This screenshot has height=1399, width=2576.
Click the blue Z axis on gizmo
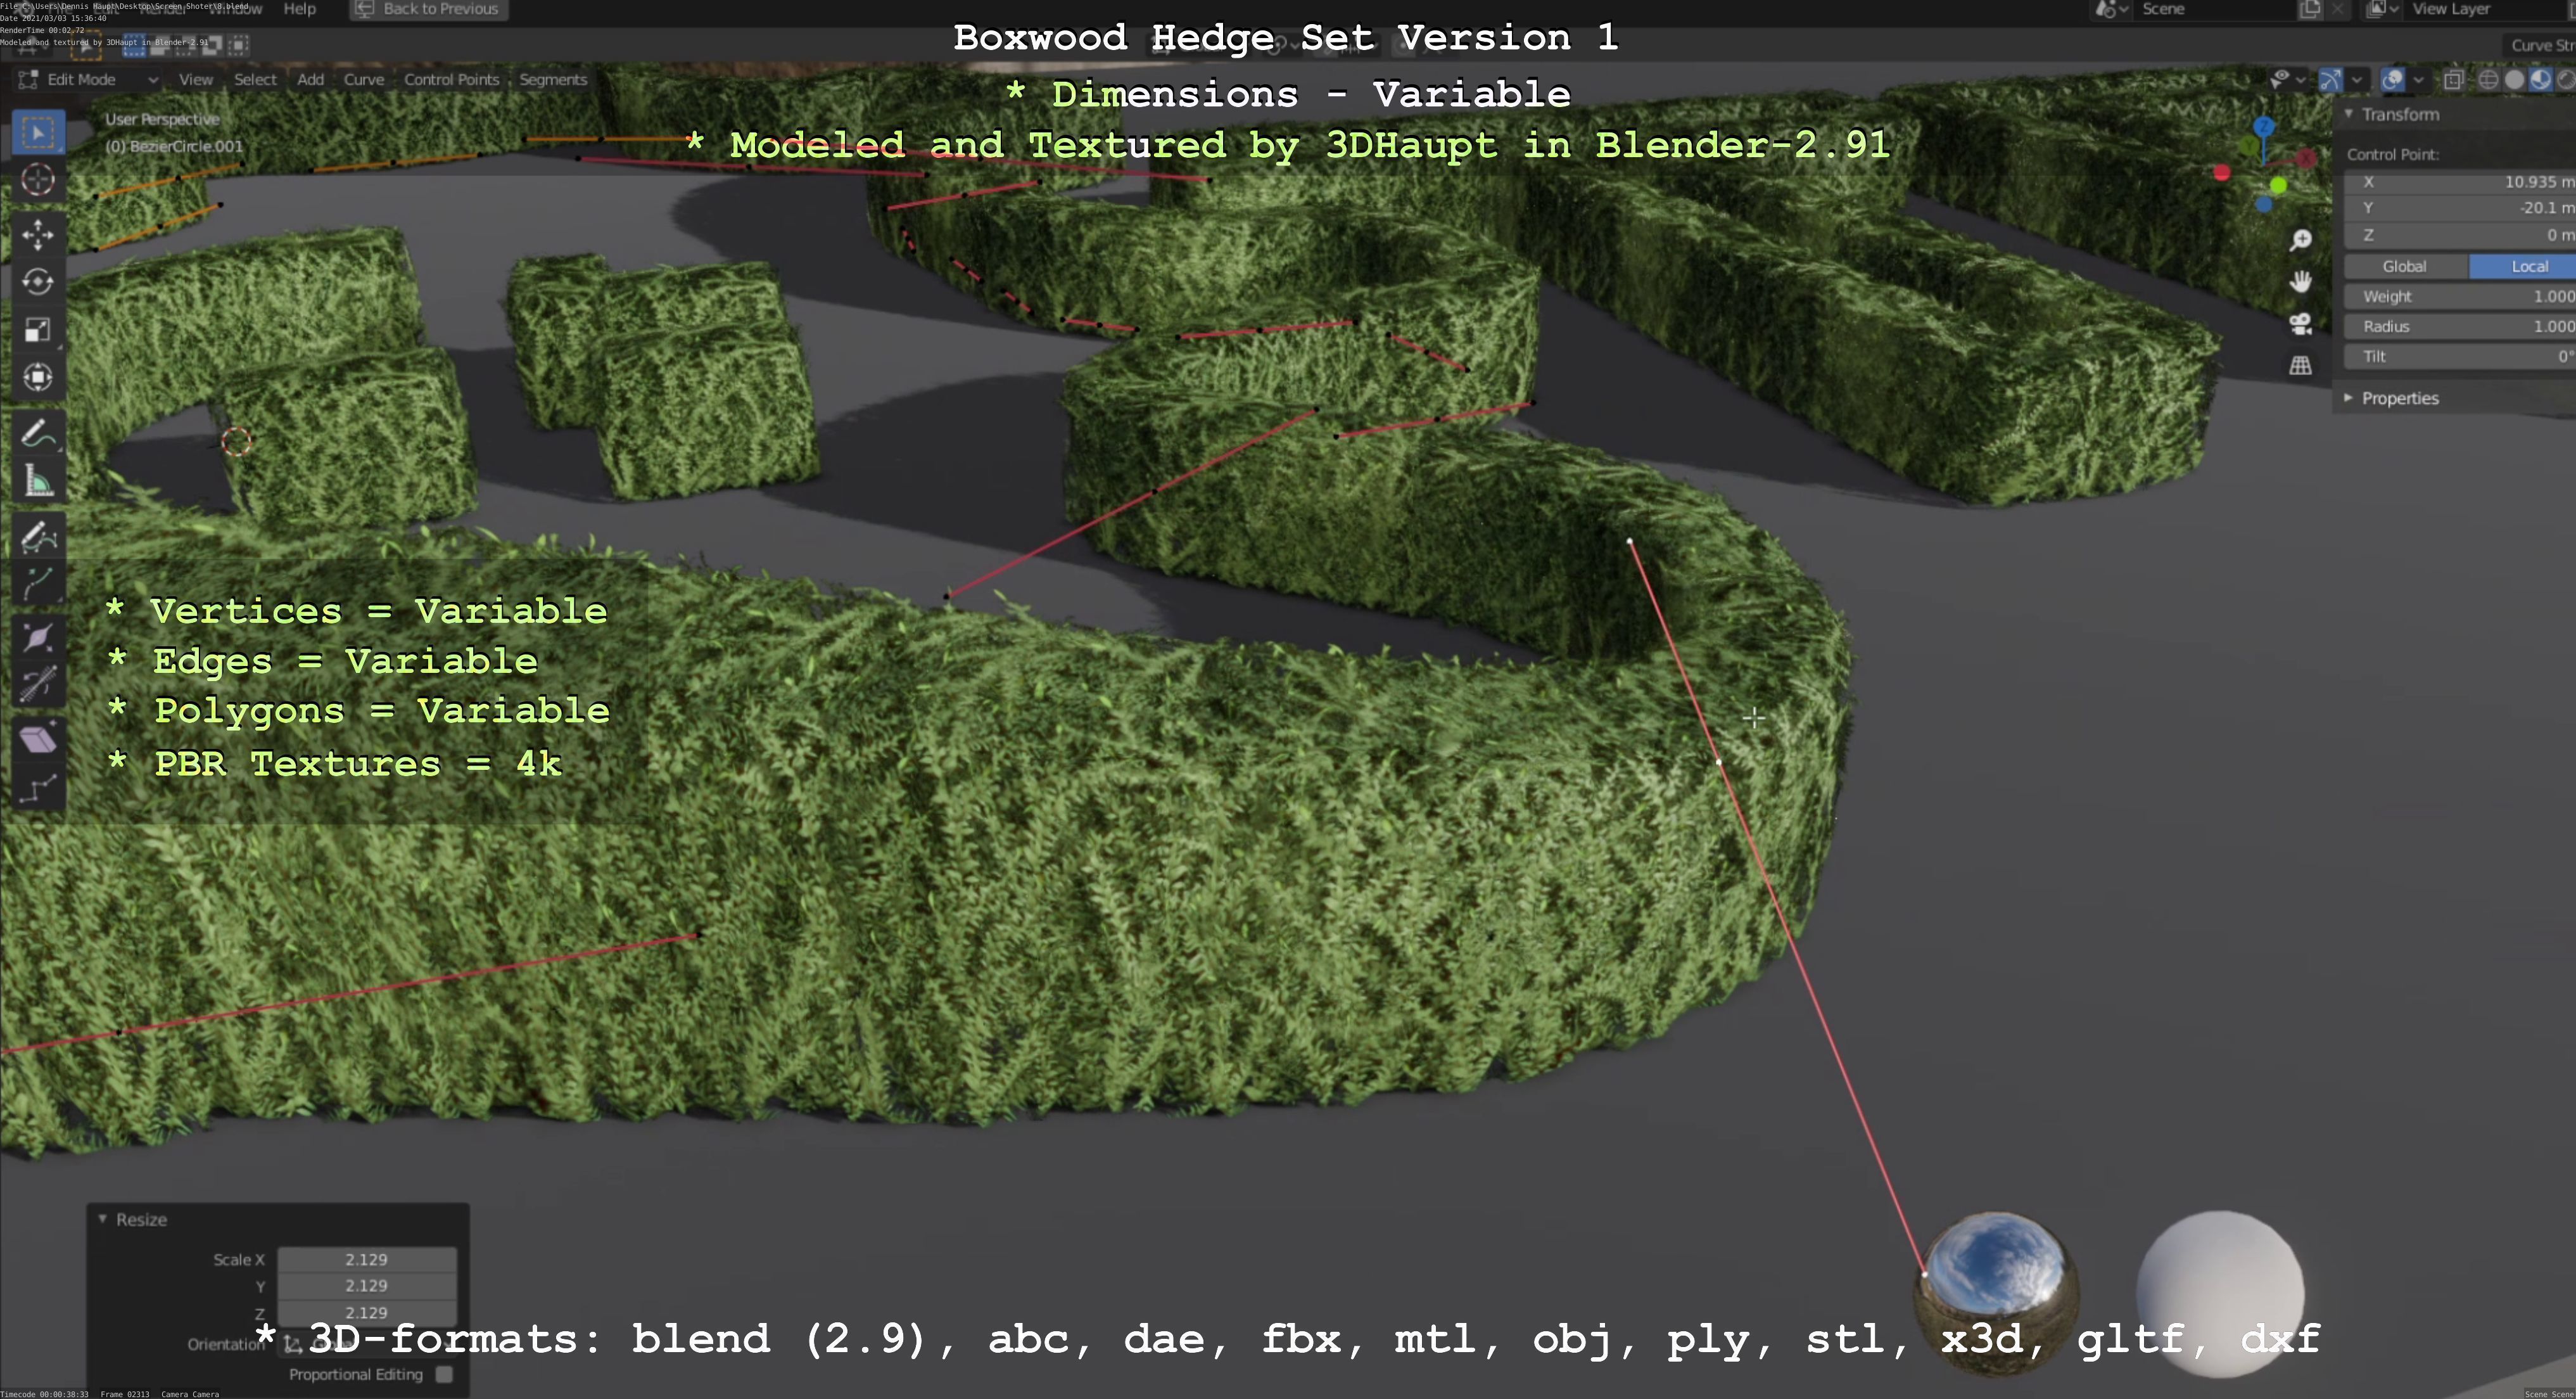2264,127
